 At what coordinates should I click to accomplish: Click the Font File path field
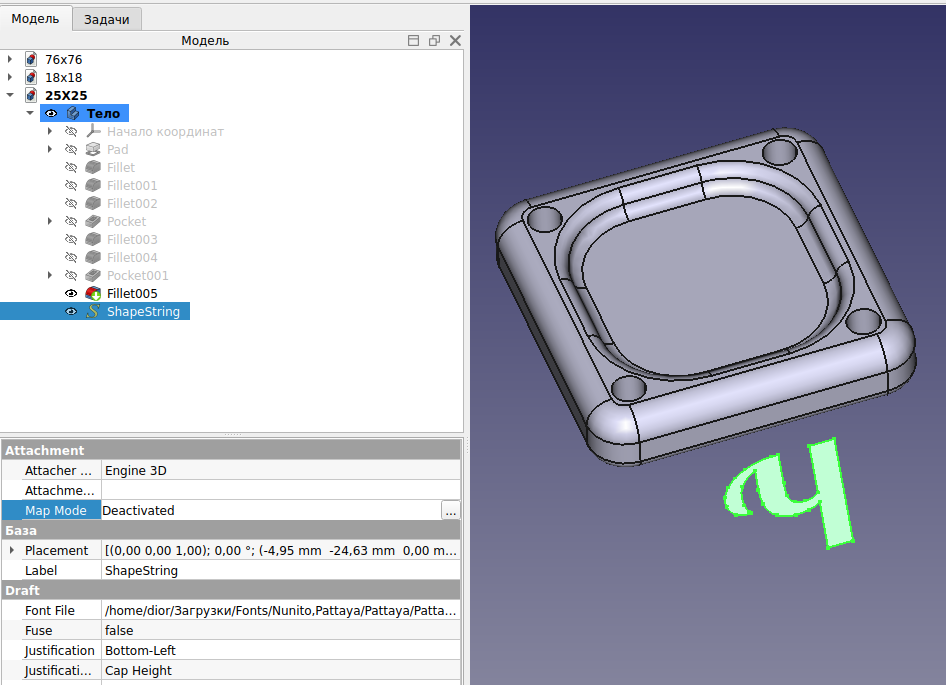[280, 610]
